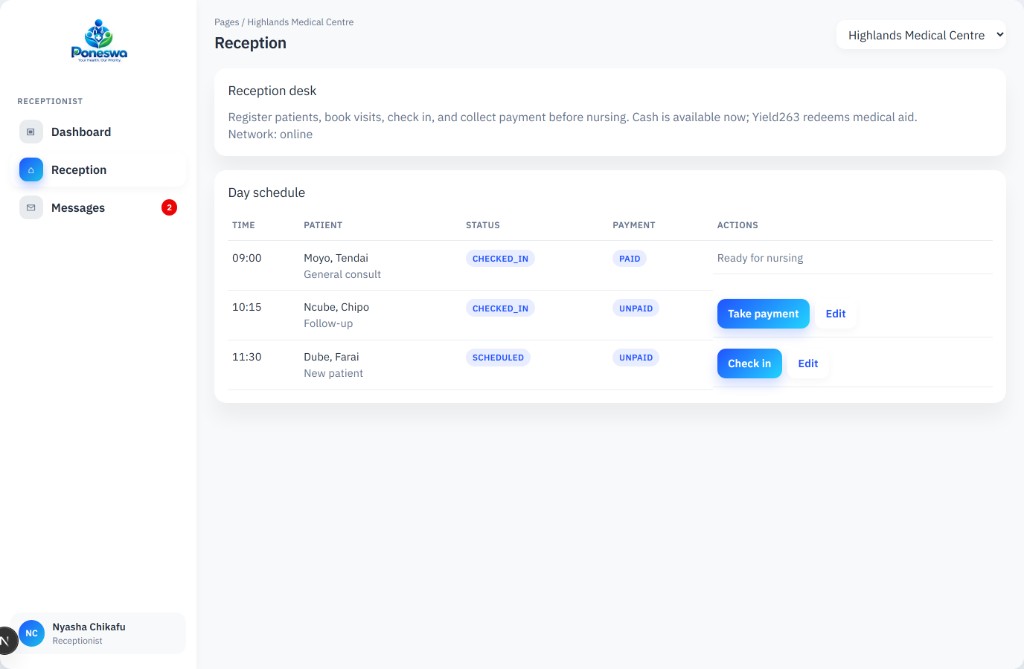Viewport: 1024px width, 669px height.
Task: Click the New patient visit type
Action: coord(333,373)
